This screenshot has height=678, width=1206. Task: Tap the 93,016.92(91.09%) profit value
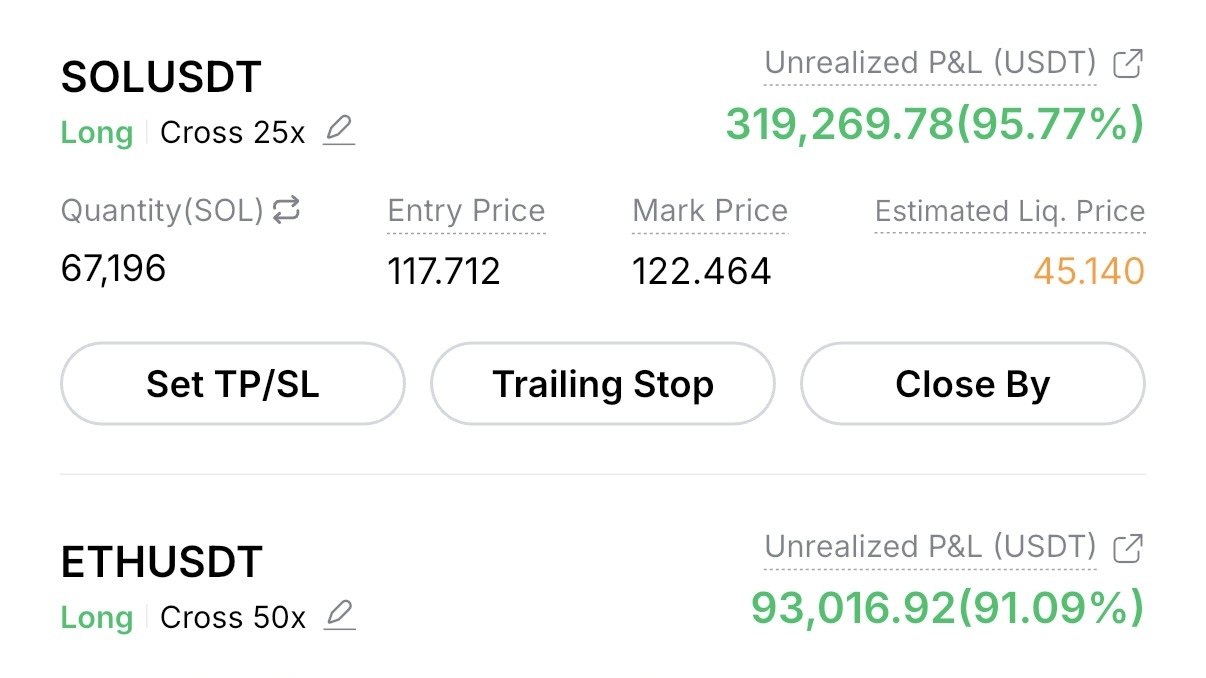pyautogui.click(x=948, y=609)
